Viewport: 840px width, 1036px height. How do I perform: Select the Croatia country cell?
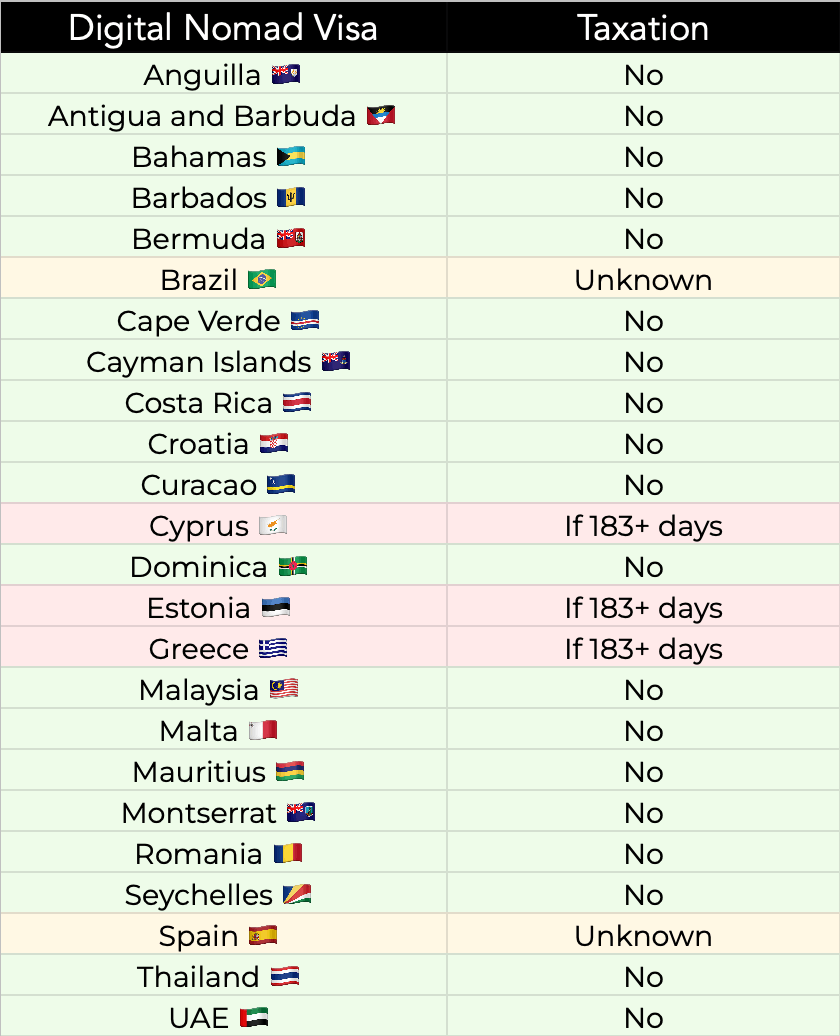(x=223, y=443)
